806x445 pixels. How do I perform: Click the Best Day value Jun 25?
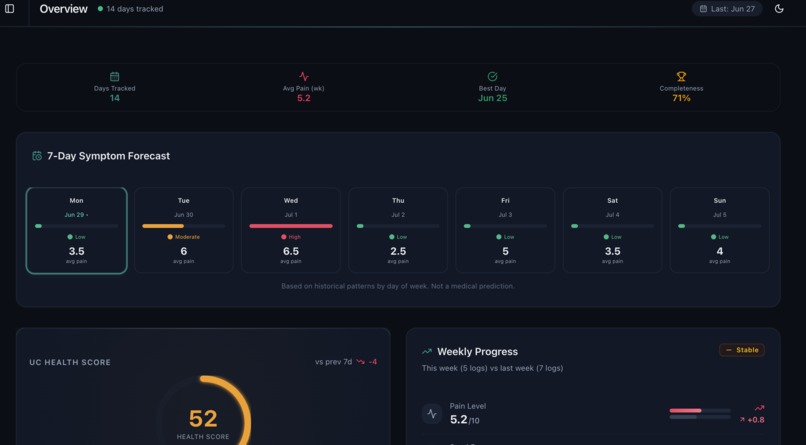tap(492, 98)
